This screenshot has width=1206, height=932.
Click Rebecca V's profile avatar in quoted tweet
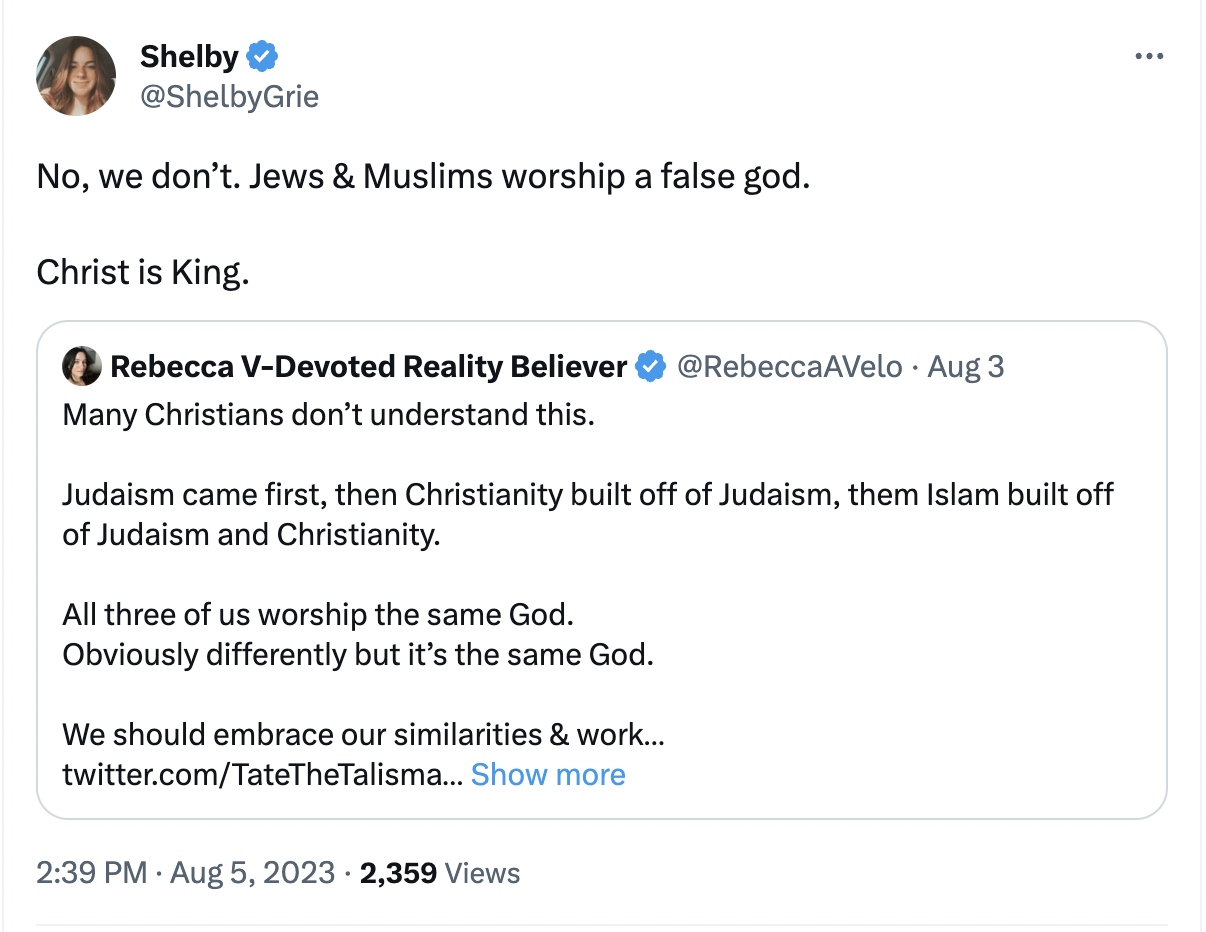pyautogui.click(x=82, y=366)
